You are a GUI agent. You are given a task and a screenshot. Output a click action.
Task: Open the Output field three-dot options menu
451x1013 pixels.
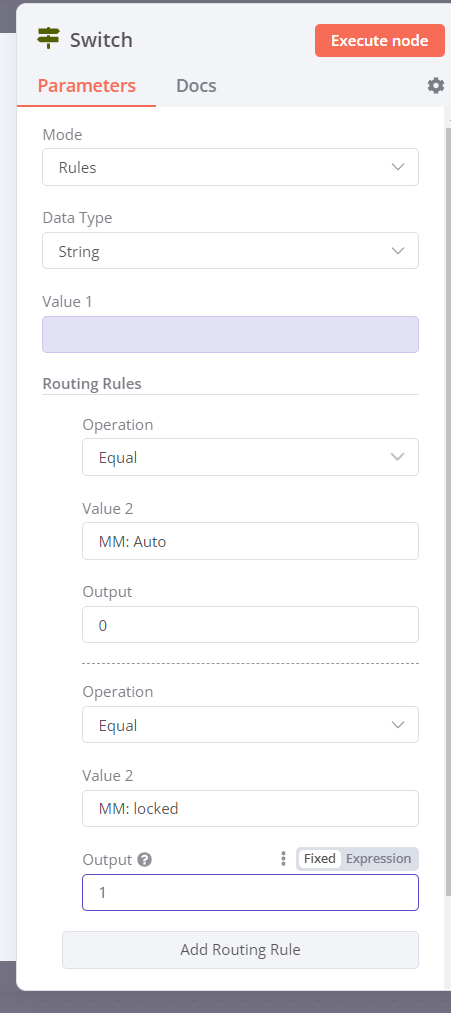283,859
